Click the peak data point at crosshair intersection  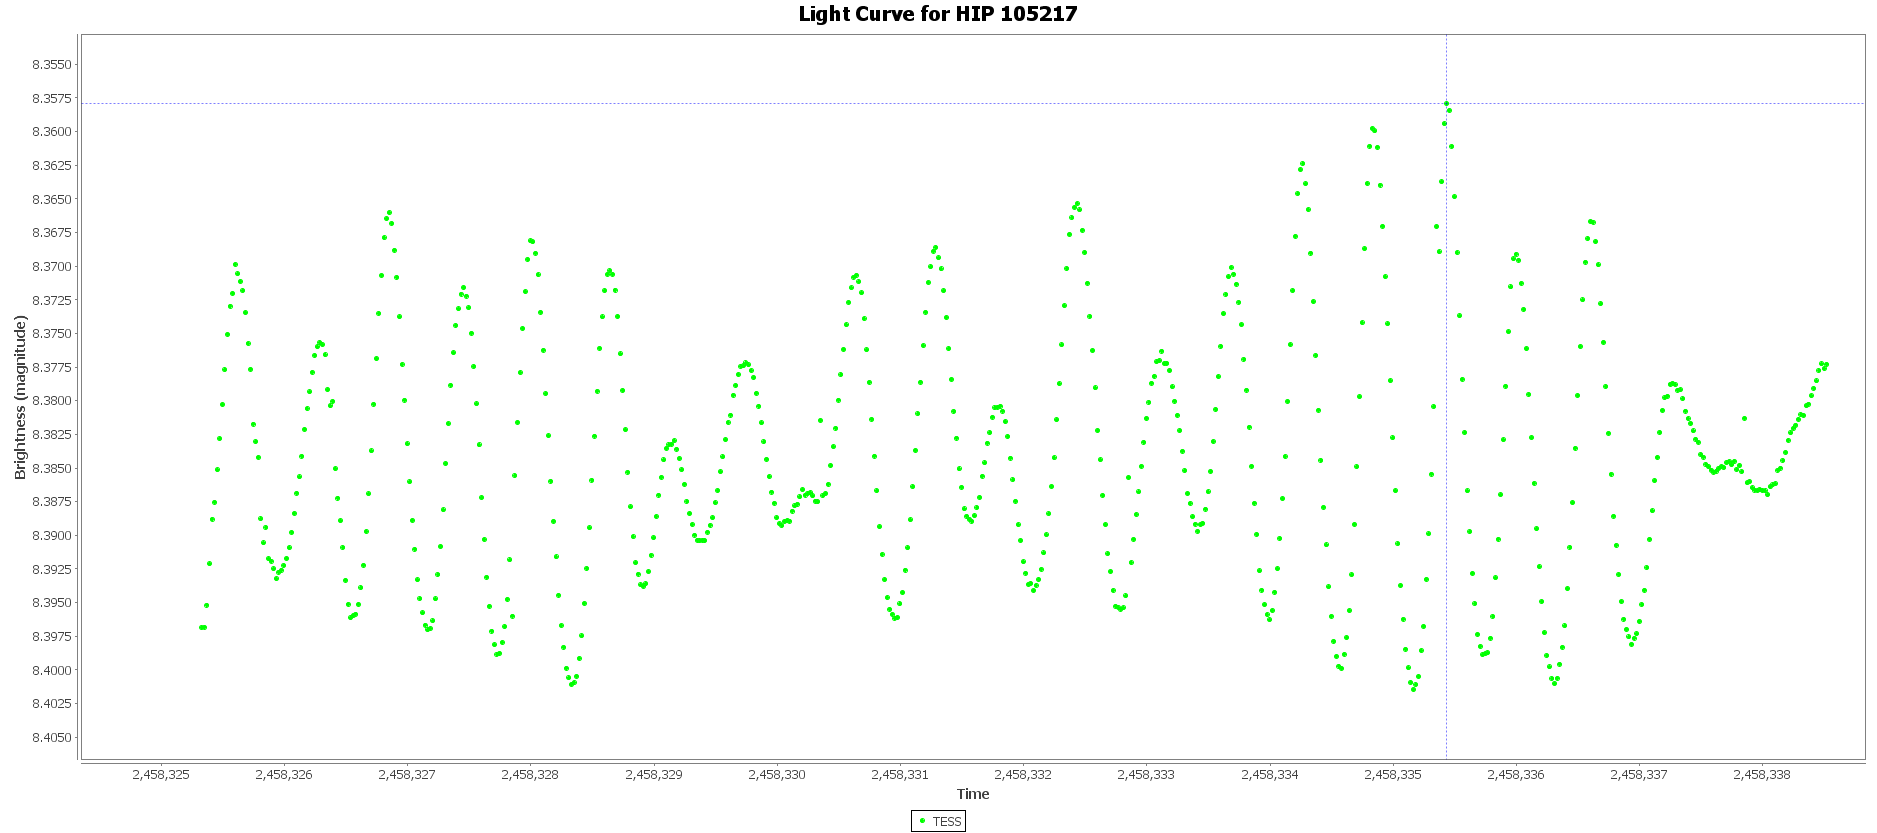pyautogui.click(x=1446, y=104)
